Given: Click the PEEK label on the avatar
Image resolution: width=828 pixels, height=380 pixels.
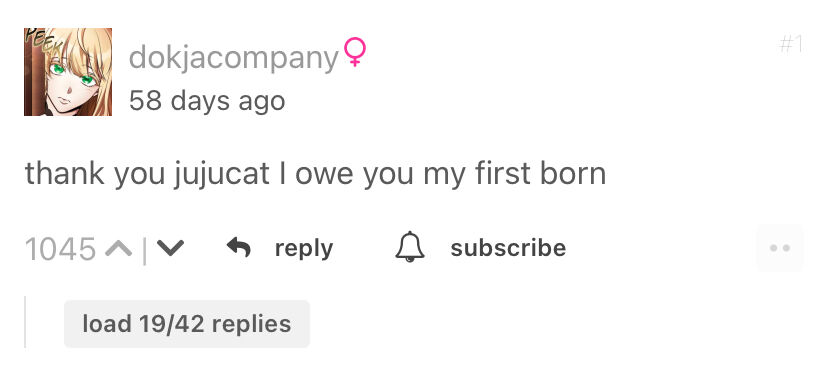Looking at the screenshot, I should click(x=41, y=42).
